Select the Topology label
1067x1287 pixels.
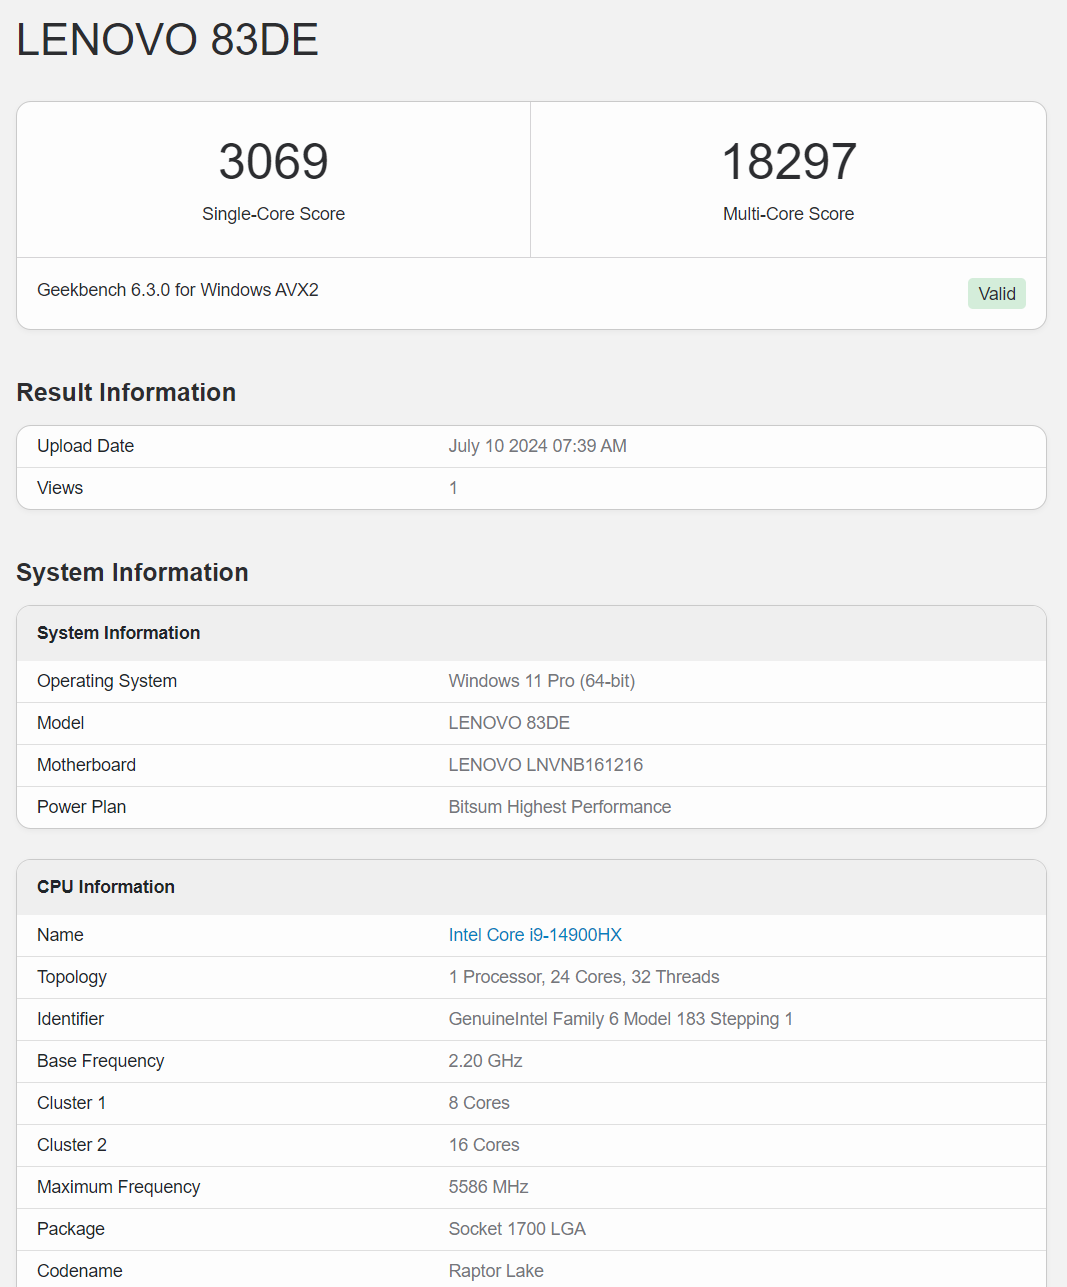tap(72, 977)
